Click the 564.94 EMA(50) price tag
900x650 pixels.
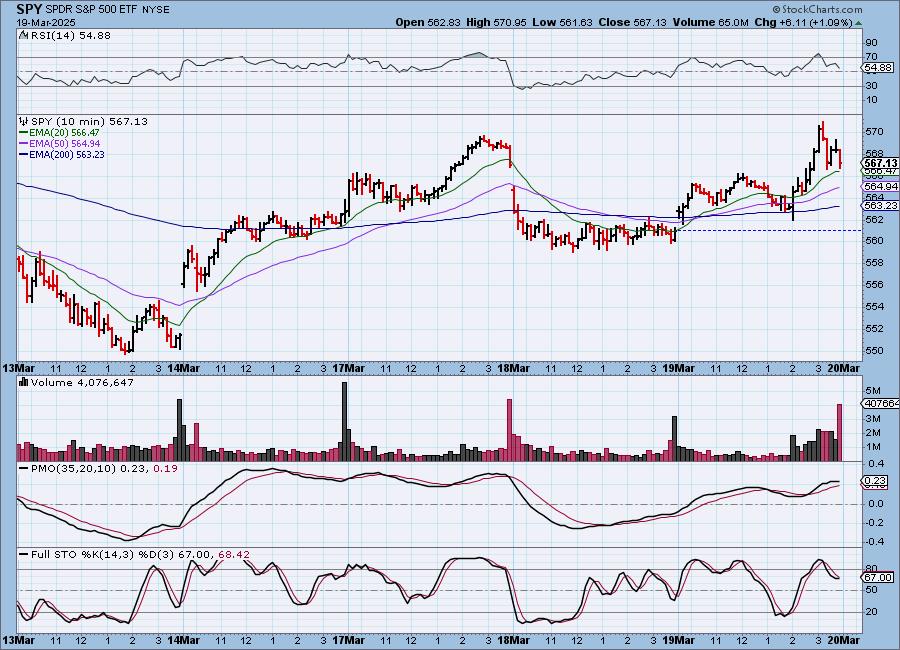[x=881, y=187]
